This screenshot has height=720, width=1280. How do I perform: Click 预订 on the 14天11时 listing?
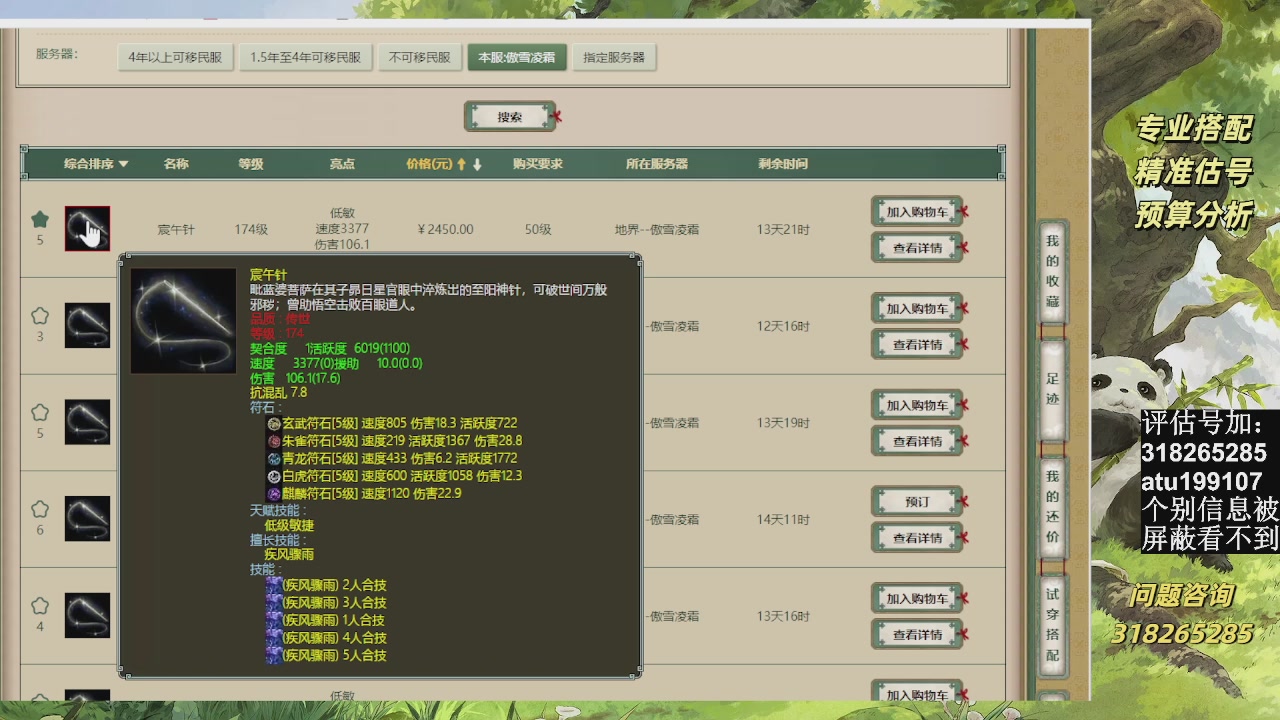coord(916,502)
